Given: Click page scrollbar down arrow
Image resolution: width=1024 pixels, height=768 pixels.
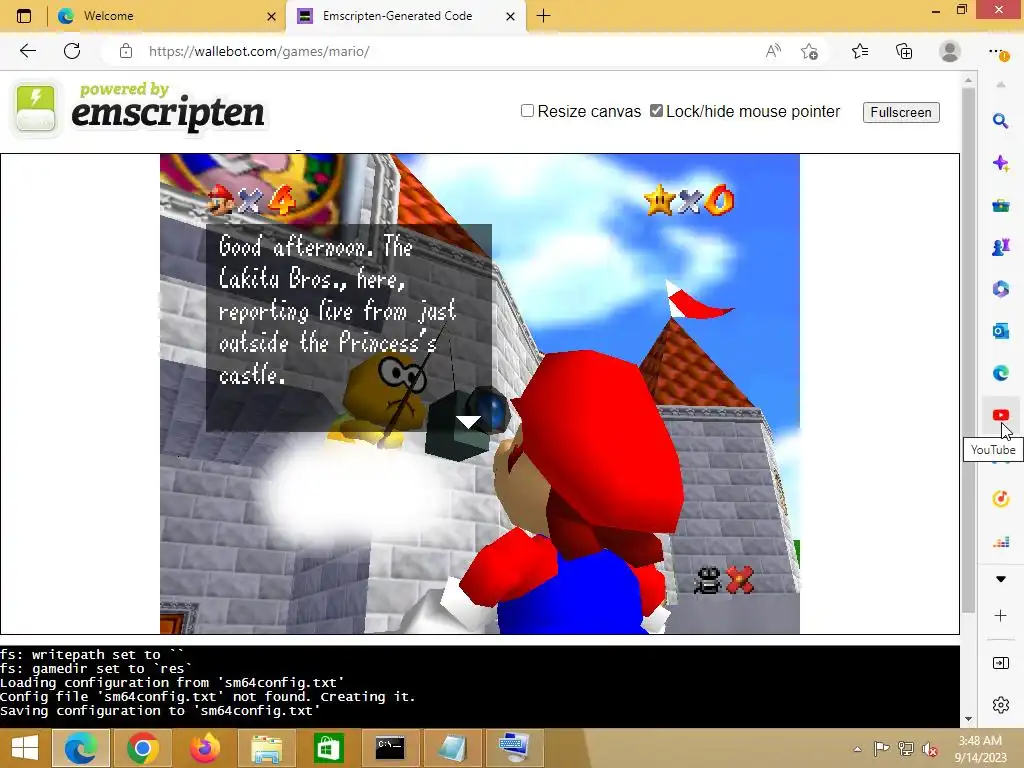Looking at the screenshot, I should pos(968,718).
